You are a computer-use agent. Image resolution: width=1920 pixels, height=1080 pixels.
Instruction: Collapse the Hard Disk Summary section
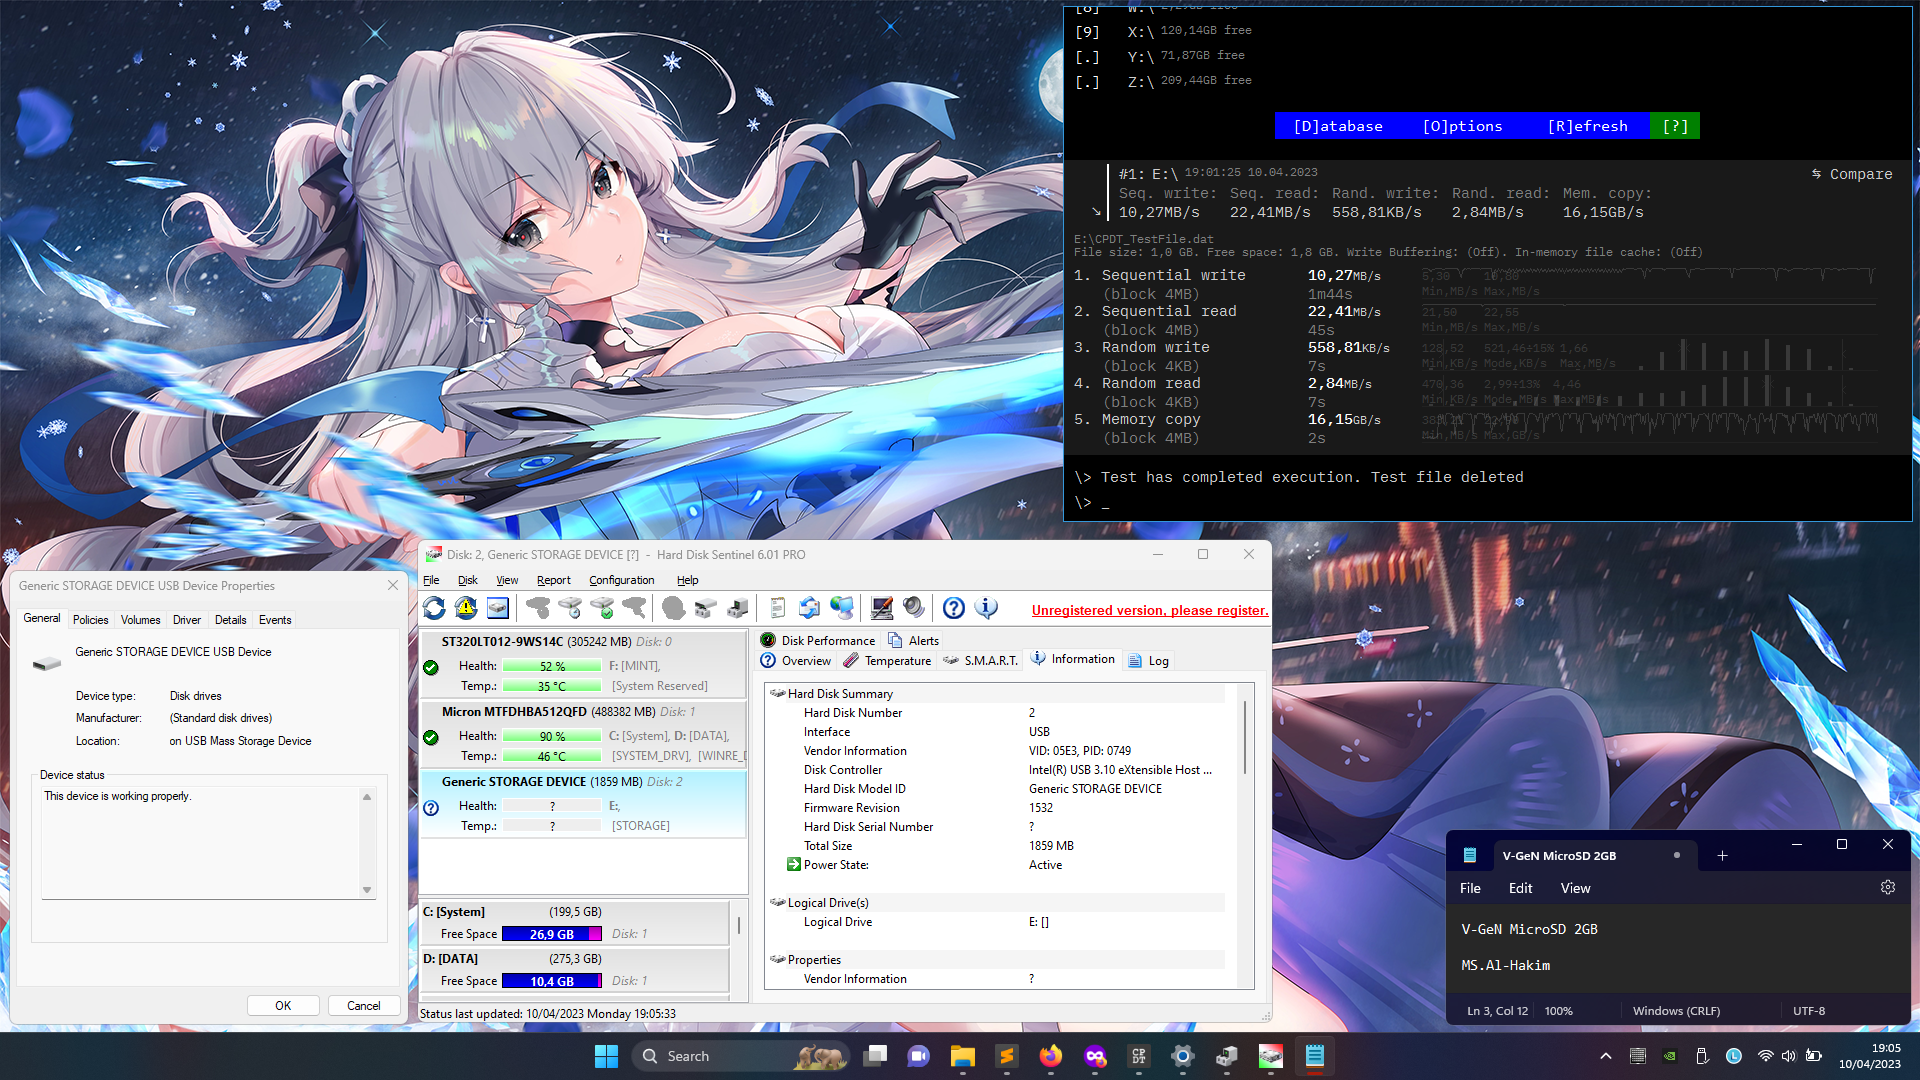pyautogui.click(x=777, y=693)
